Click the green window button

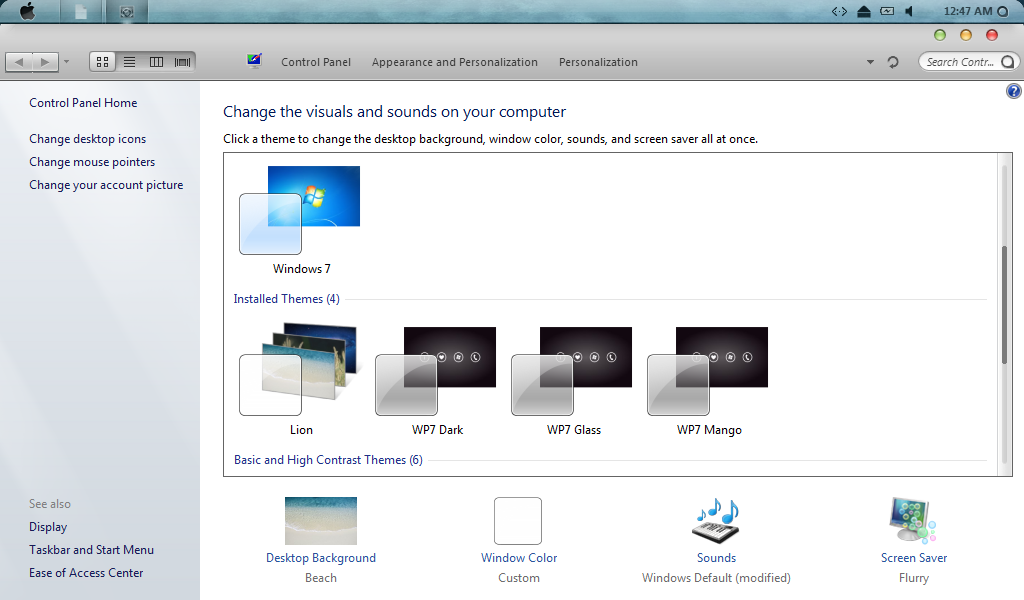coord(940,35)
